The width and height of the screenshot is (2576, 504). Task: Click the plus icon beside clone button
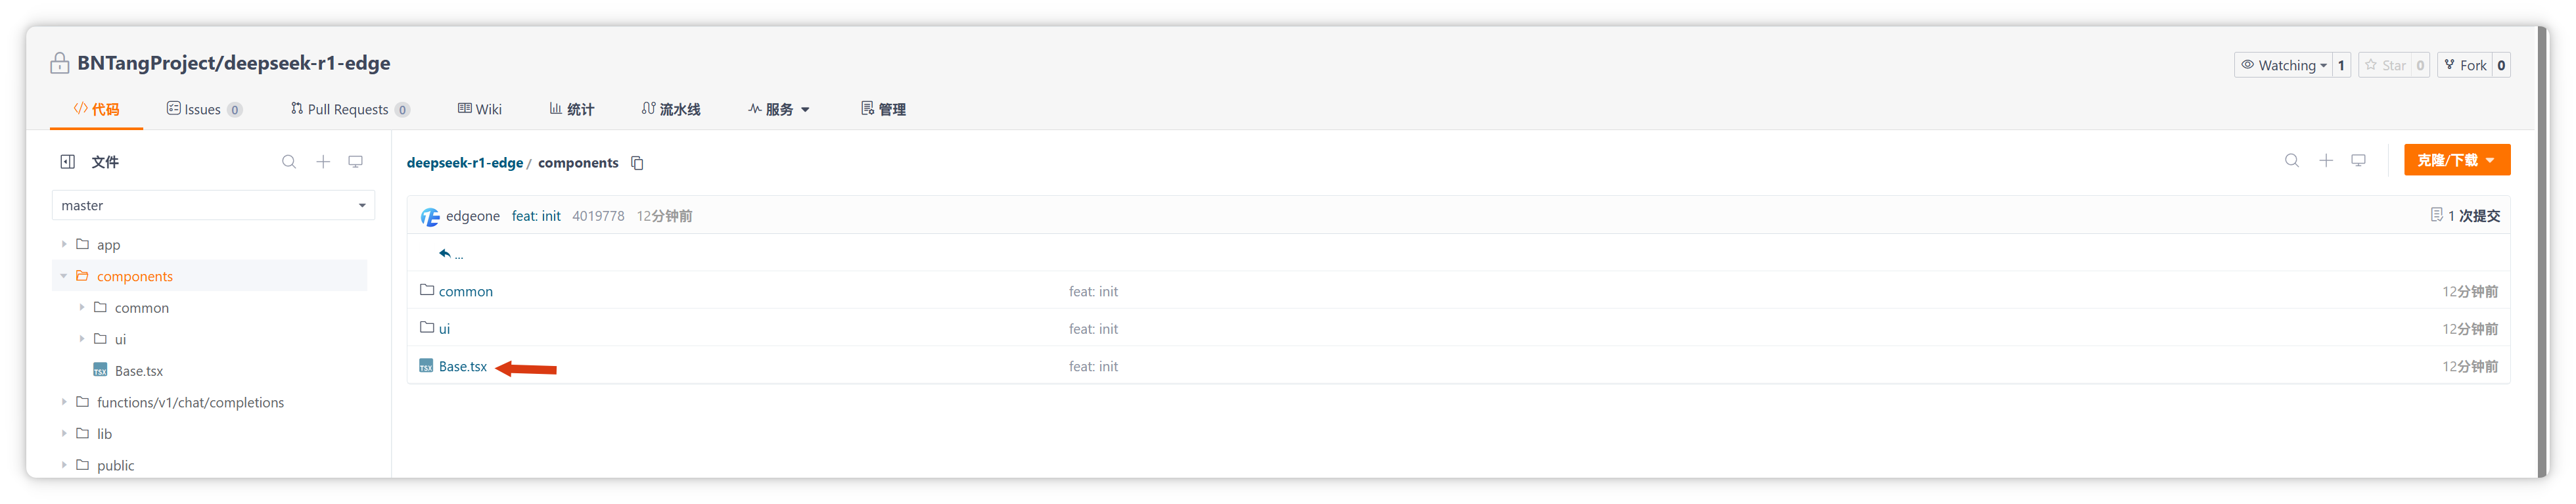click(x=2326, y=161)
